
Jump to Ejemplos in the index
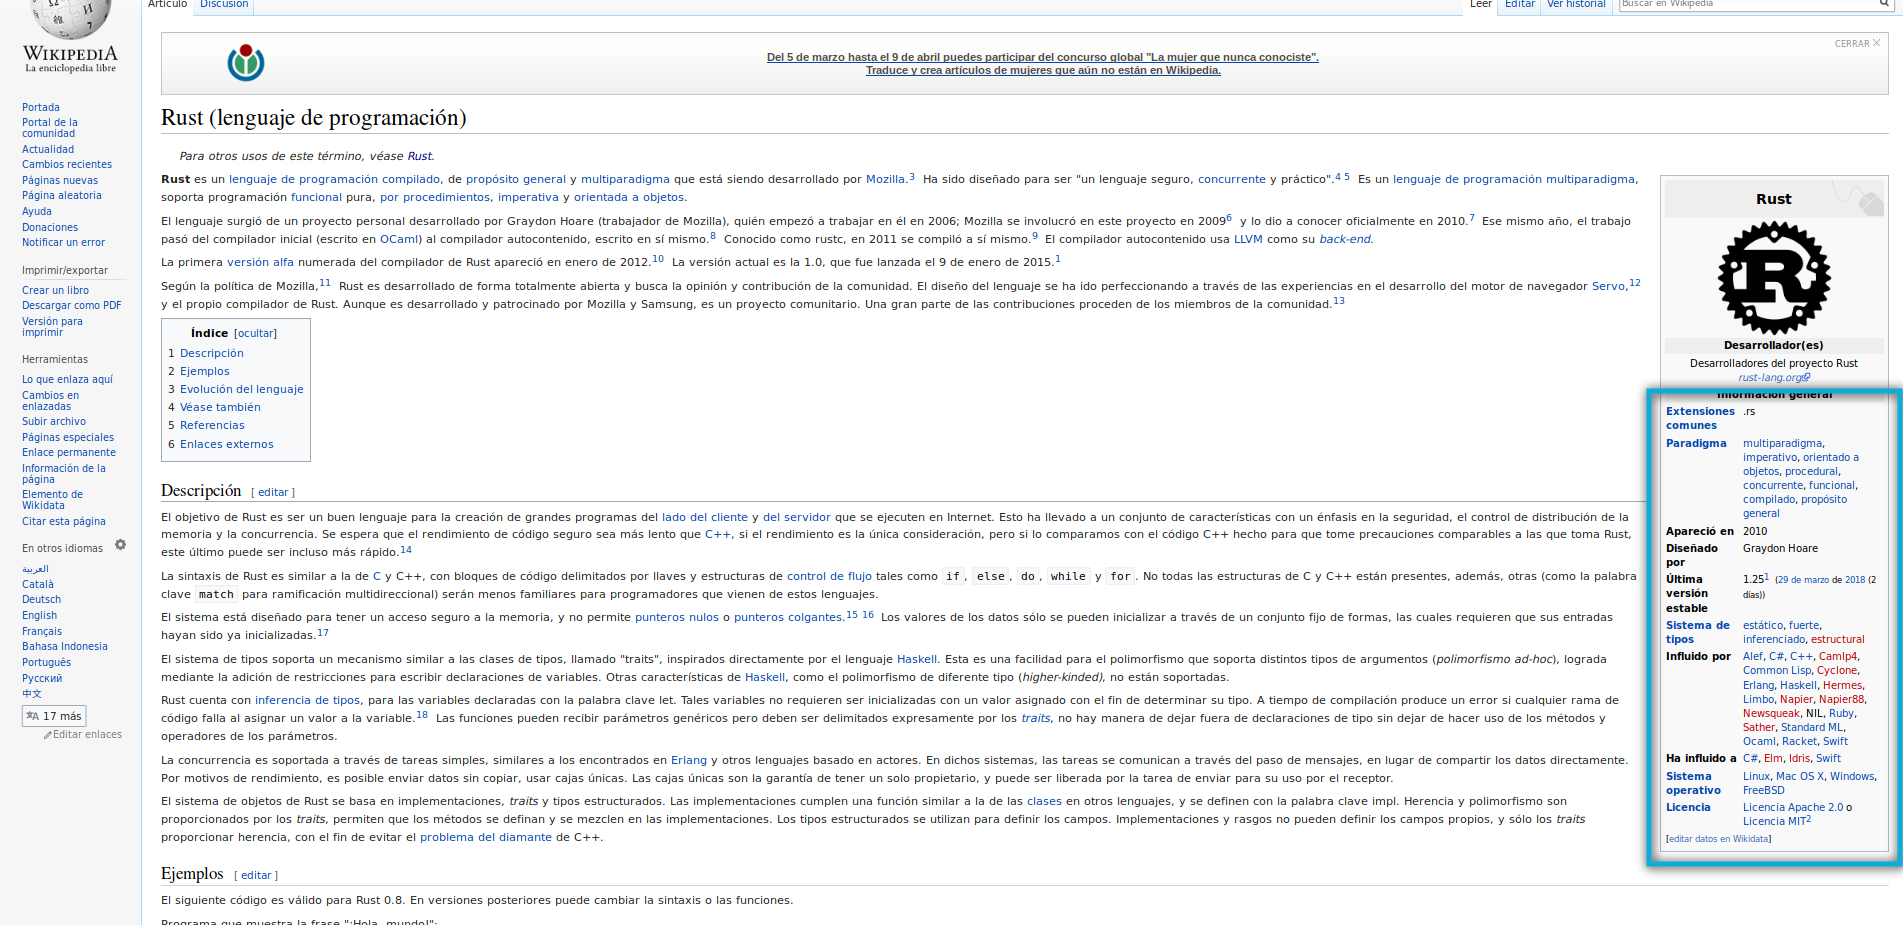(205, 372)
